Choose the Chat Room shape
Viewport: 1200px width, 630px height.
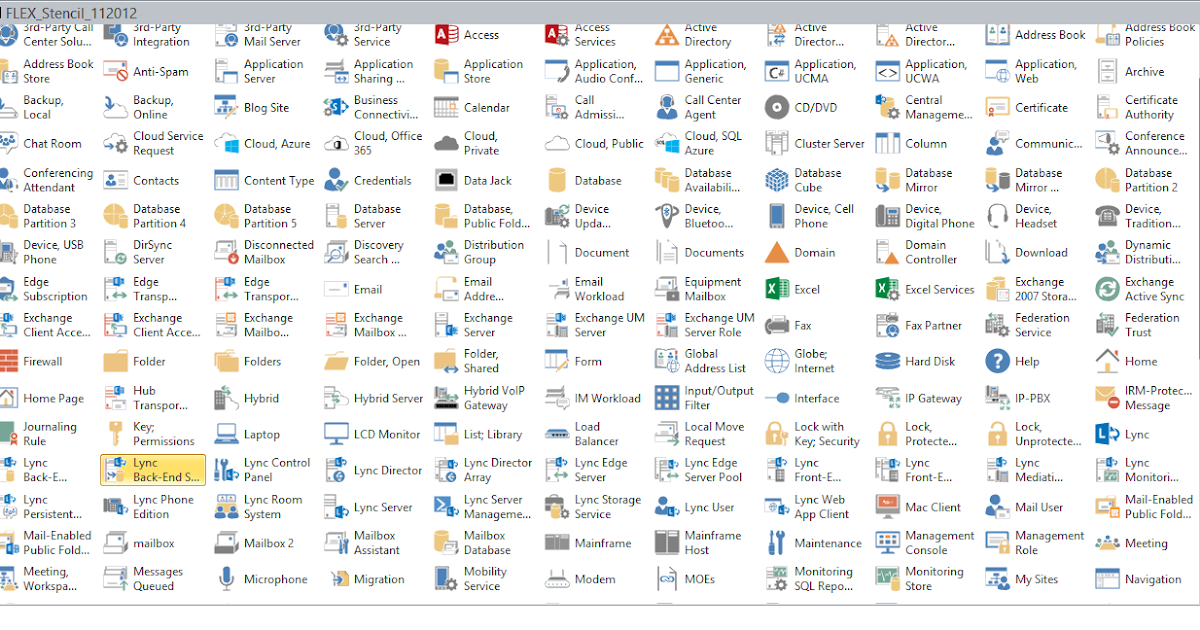click(41, 143)
